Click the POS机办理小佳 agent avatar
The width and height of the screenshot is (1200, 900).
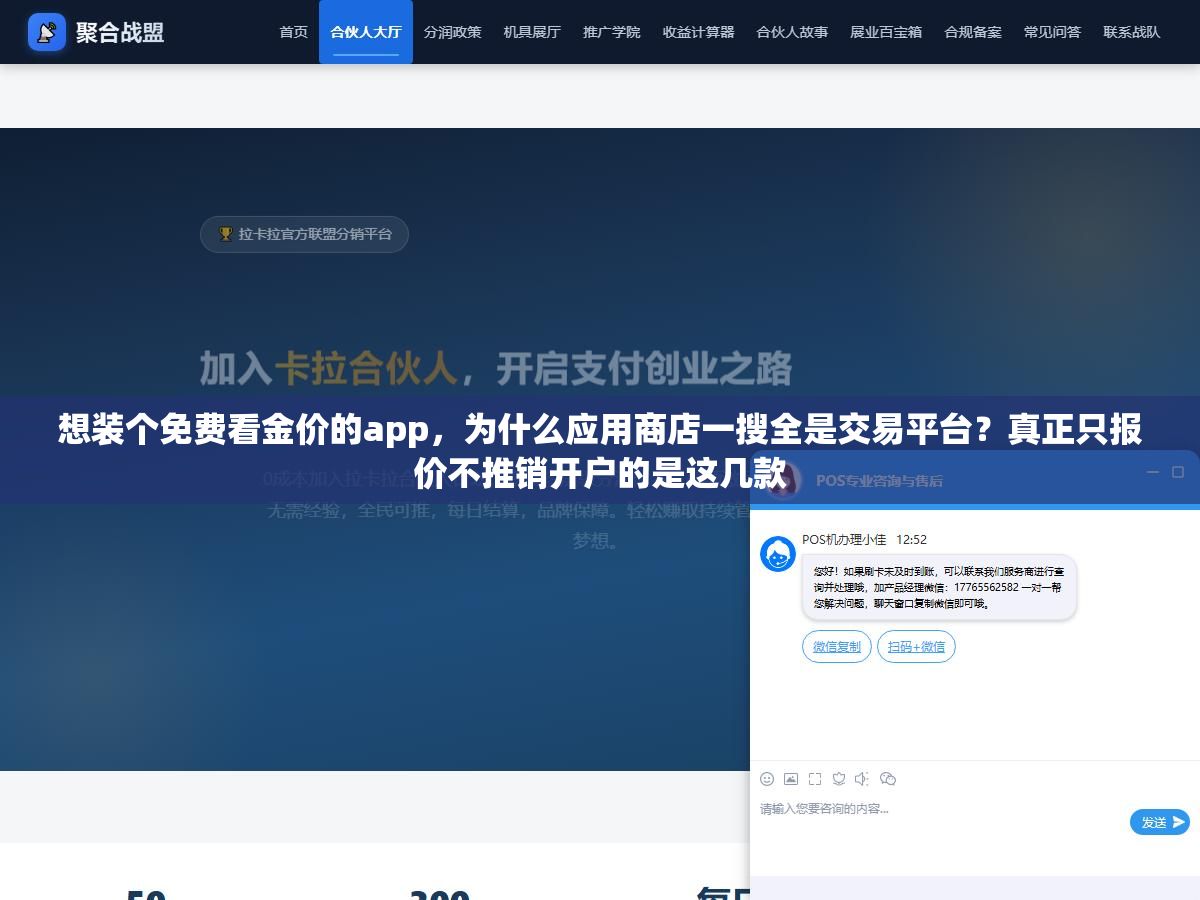pos(778,554)
